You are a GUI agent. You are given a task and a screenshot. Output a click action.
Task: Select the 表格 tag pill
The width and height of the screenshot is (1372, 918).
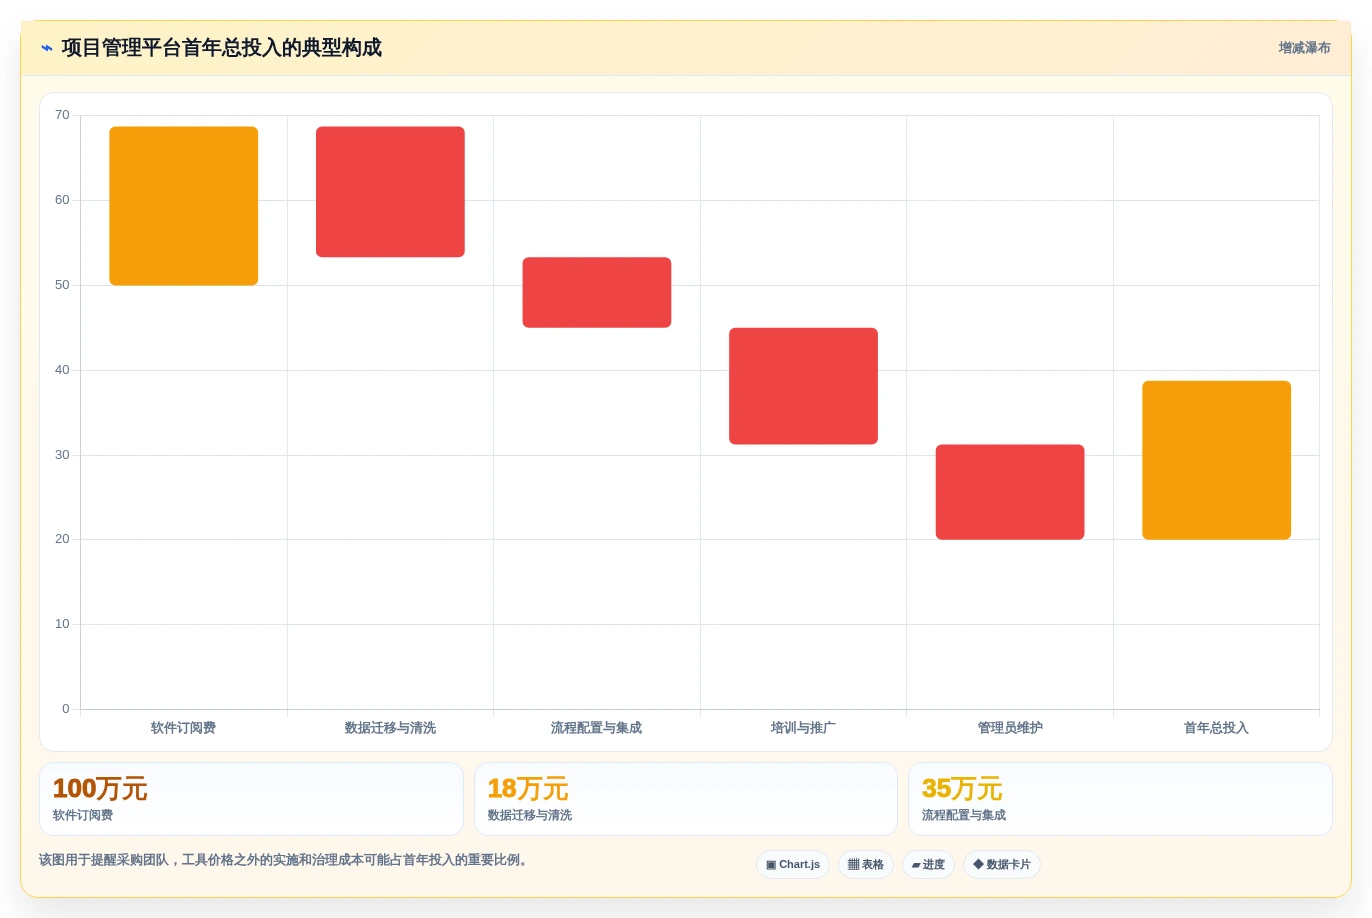click(x=866, y=864)
